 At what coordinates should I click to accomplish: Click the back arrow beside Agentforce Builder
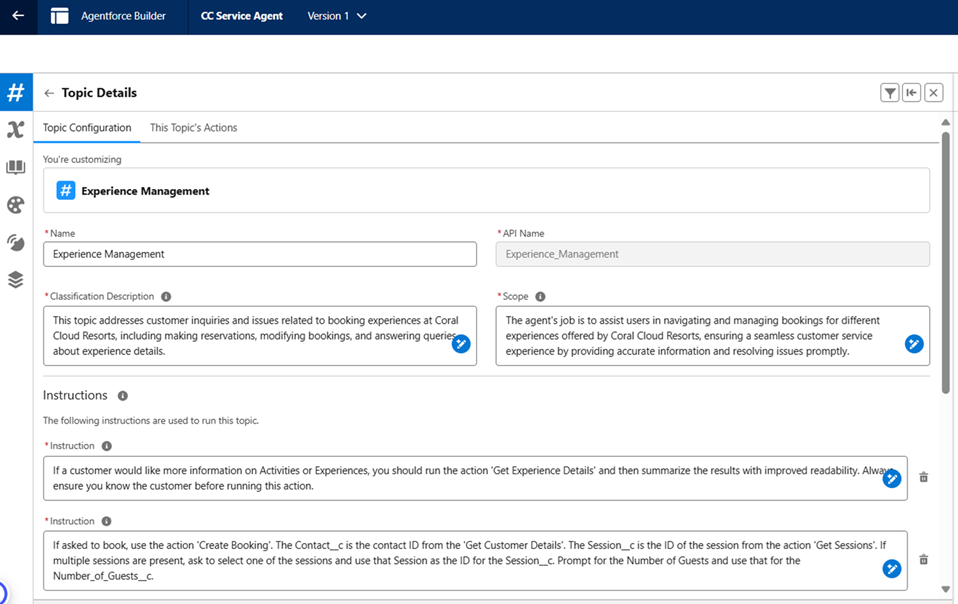click(x=18, y=16)
